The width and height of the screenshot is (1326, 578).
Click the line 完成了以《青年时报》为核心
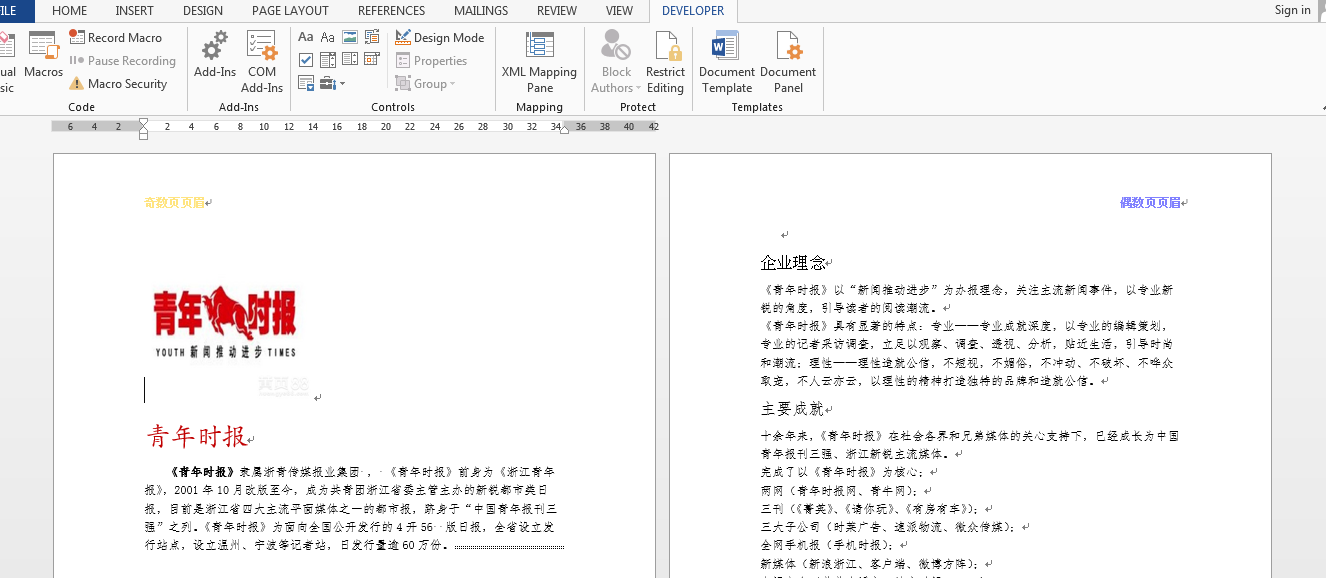pyautogui.click(x=844, y=472)
